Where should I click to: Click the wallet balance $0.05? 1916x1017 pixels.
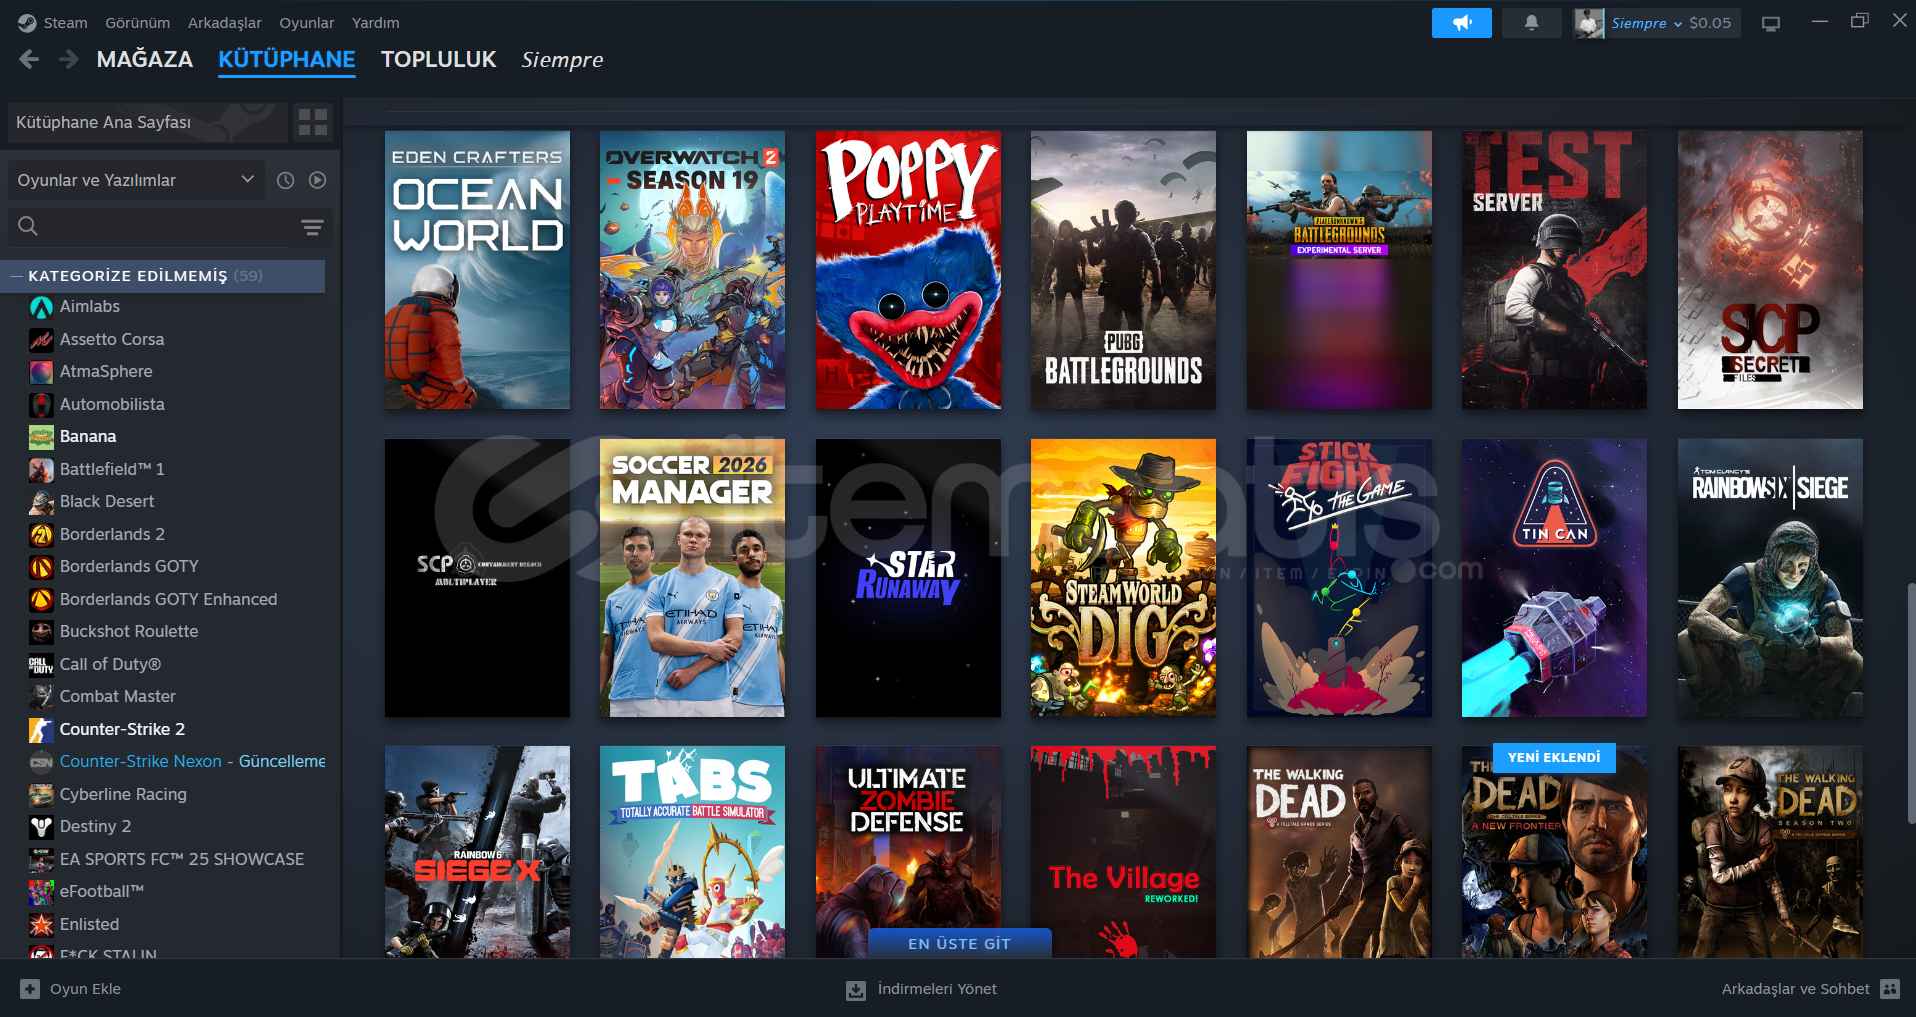(x=1710, y=23)
